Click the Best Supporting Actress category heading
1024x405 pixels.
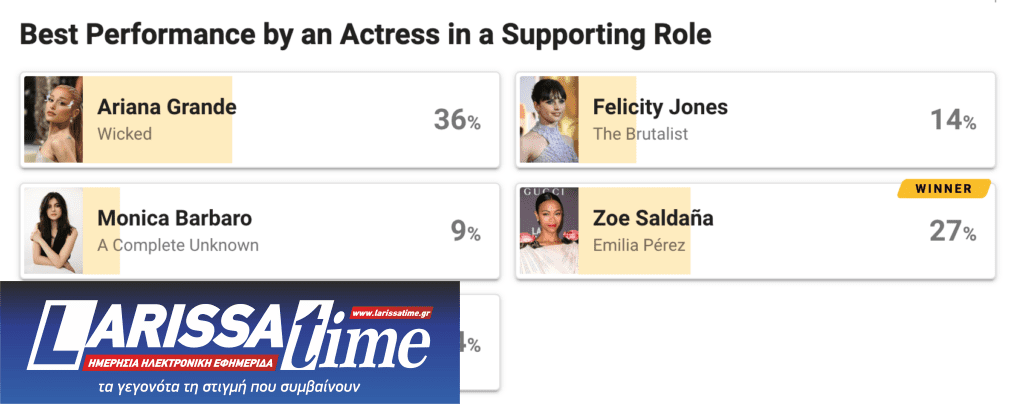tap(366, 35)
